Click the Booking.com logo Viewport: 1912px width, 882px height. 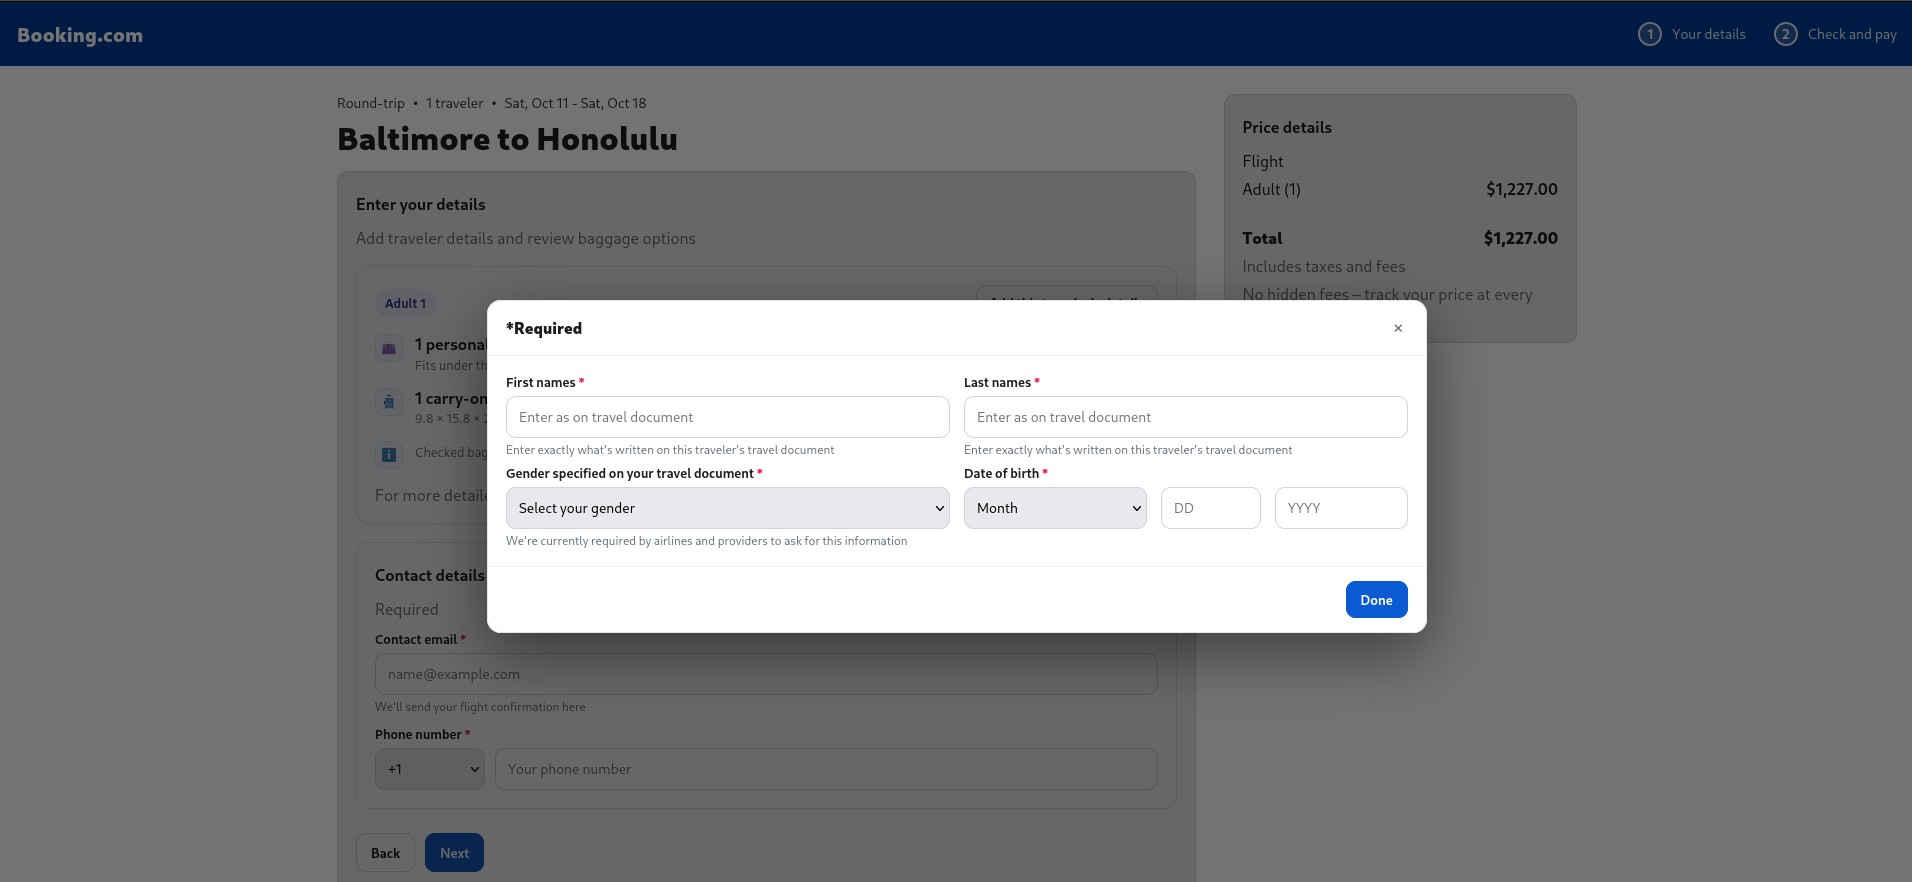tap(80, 35)
